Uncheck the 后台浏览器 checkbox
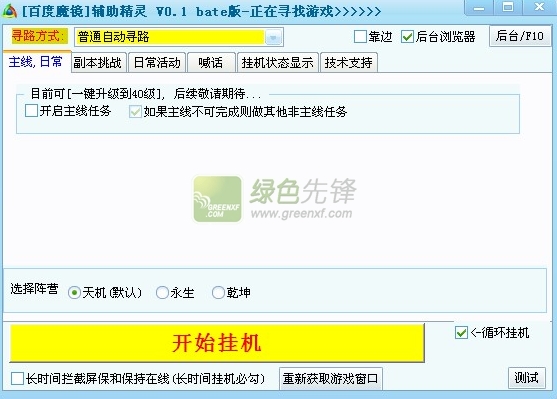This screenshot has height=399, width=557. 407,36
